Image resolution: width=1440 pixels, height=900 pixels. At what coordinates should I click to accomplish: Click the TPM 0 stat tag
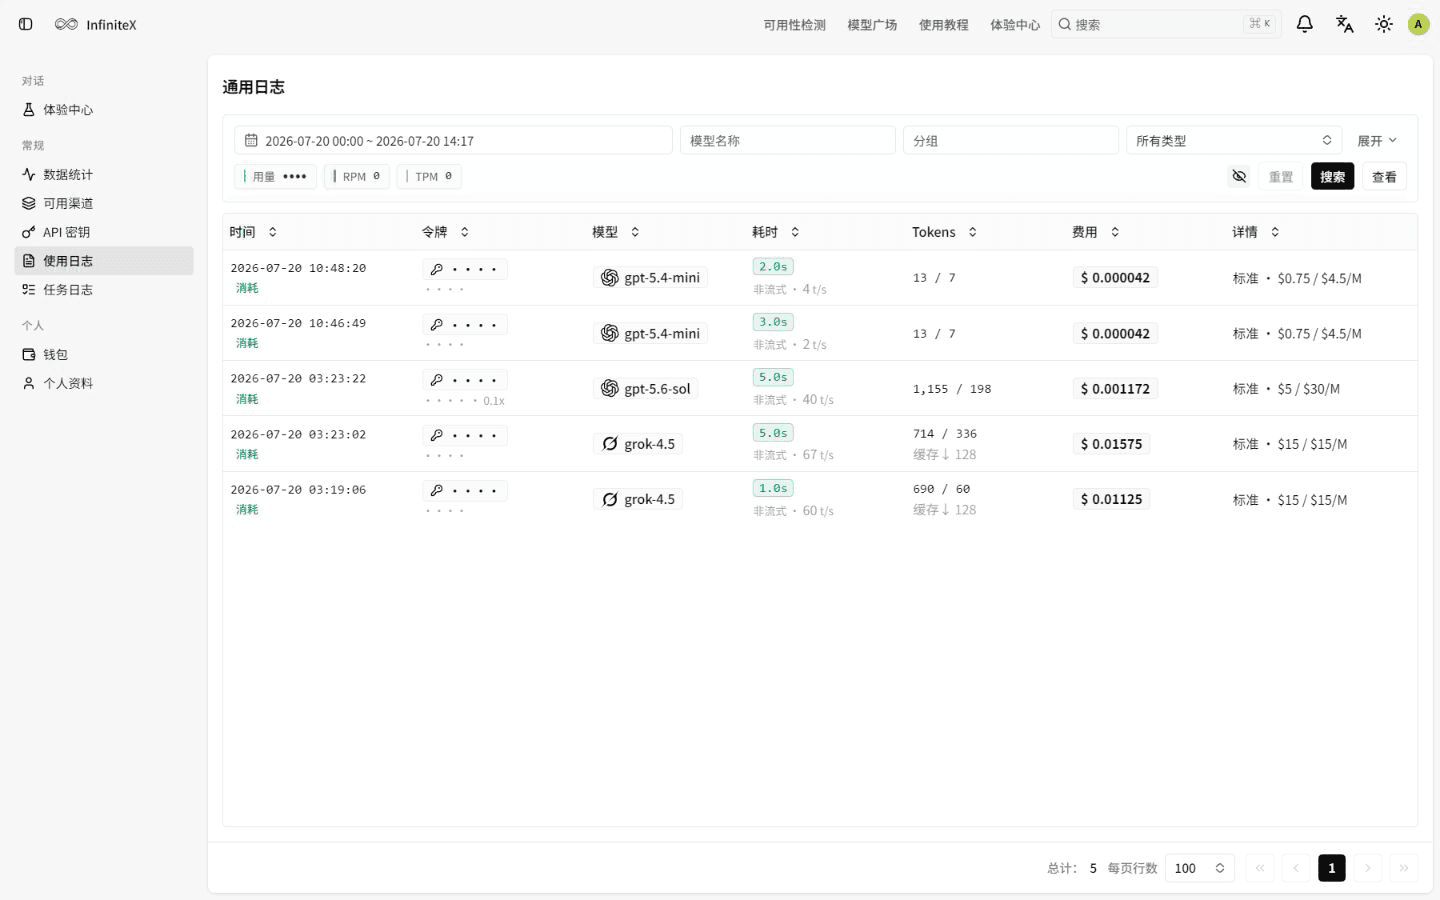tap(429, 176)
